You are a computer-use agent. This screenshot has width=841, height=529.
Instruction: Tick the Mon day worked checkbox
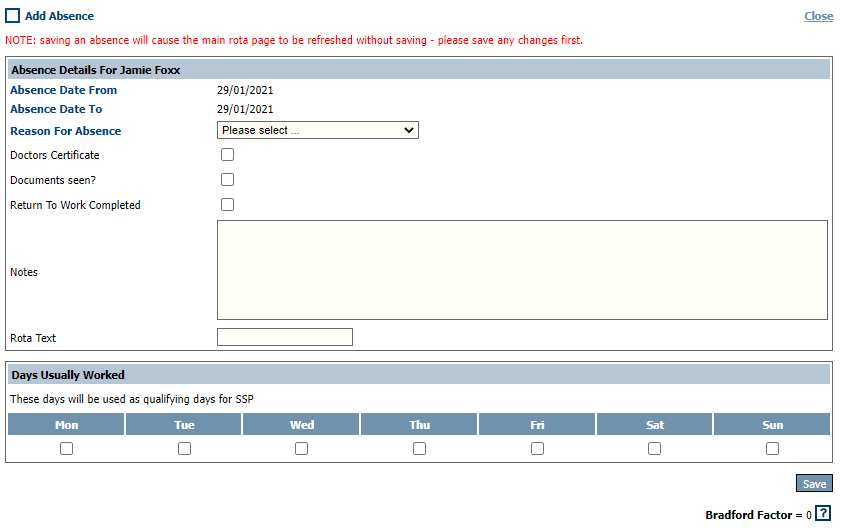tap(67, 448)
